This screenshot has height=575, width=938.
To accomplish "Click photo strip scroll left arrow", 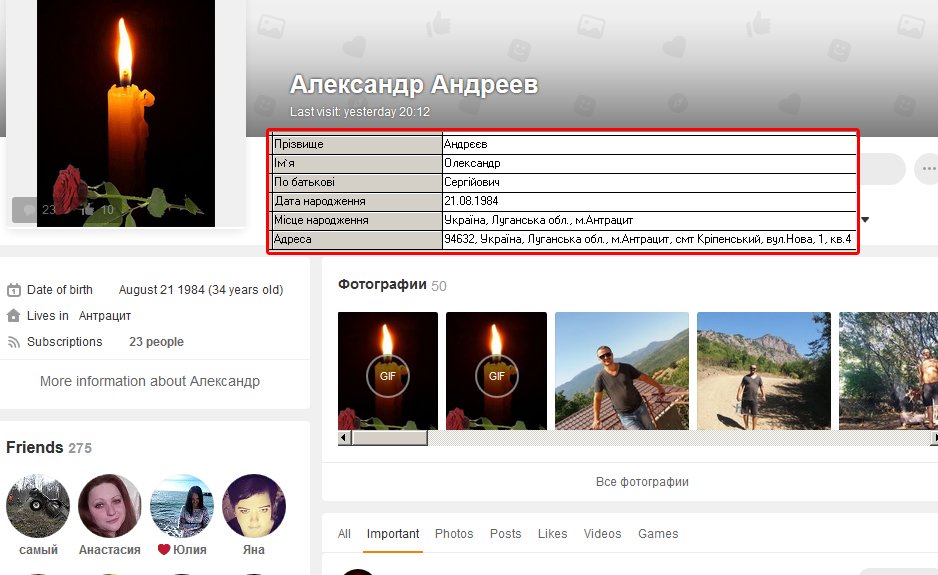I will point(343,438).
